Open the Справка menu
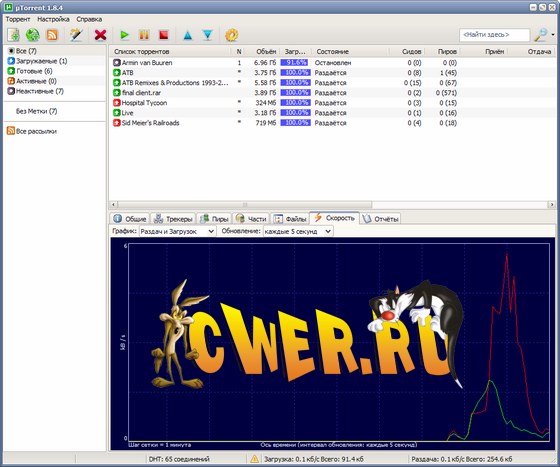560x467 pixels. coord(89,19)
